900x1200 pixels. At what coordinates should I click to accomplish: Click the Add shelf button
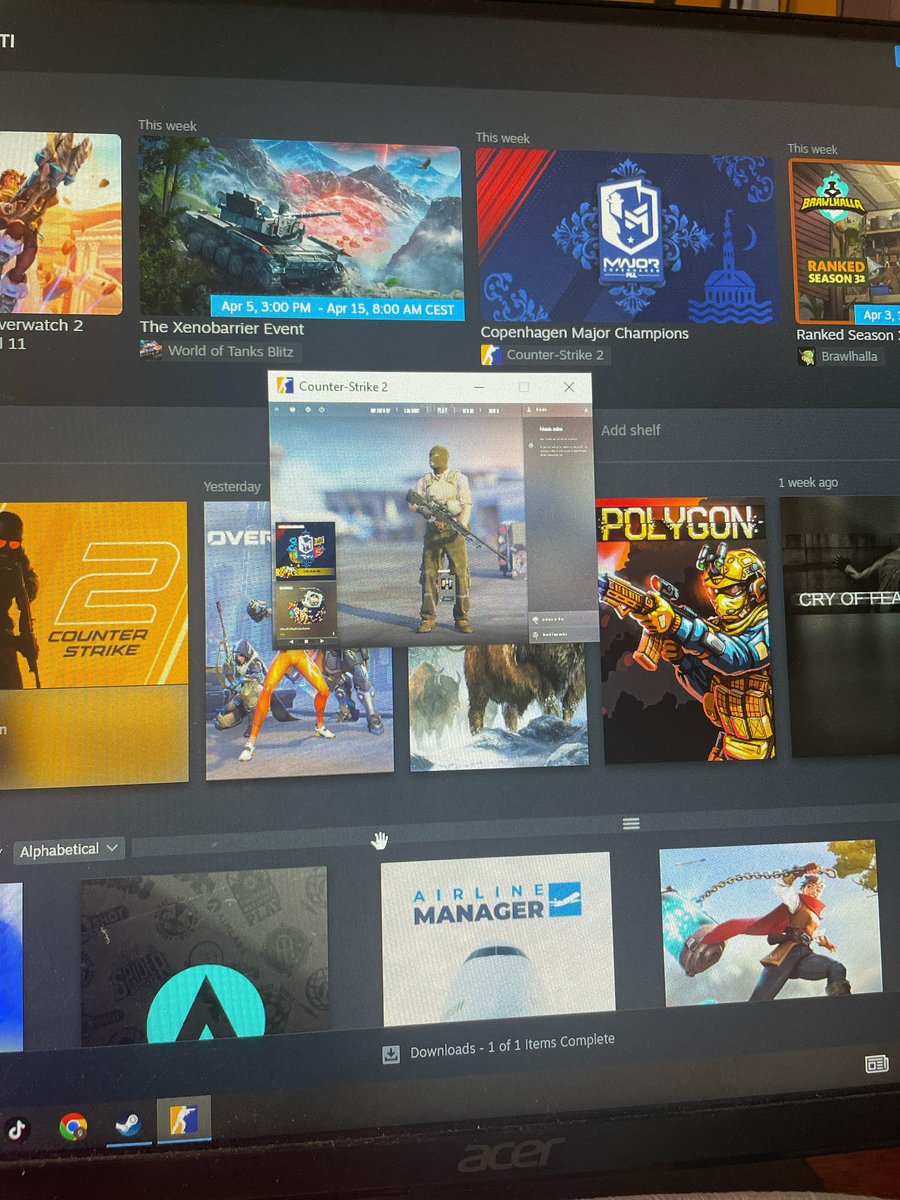tap(631, 430)
